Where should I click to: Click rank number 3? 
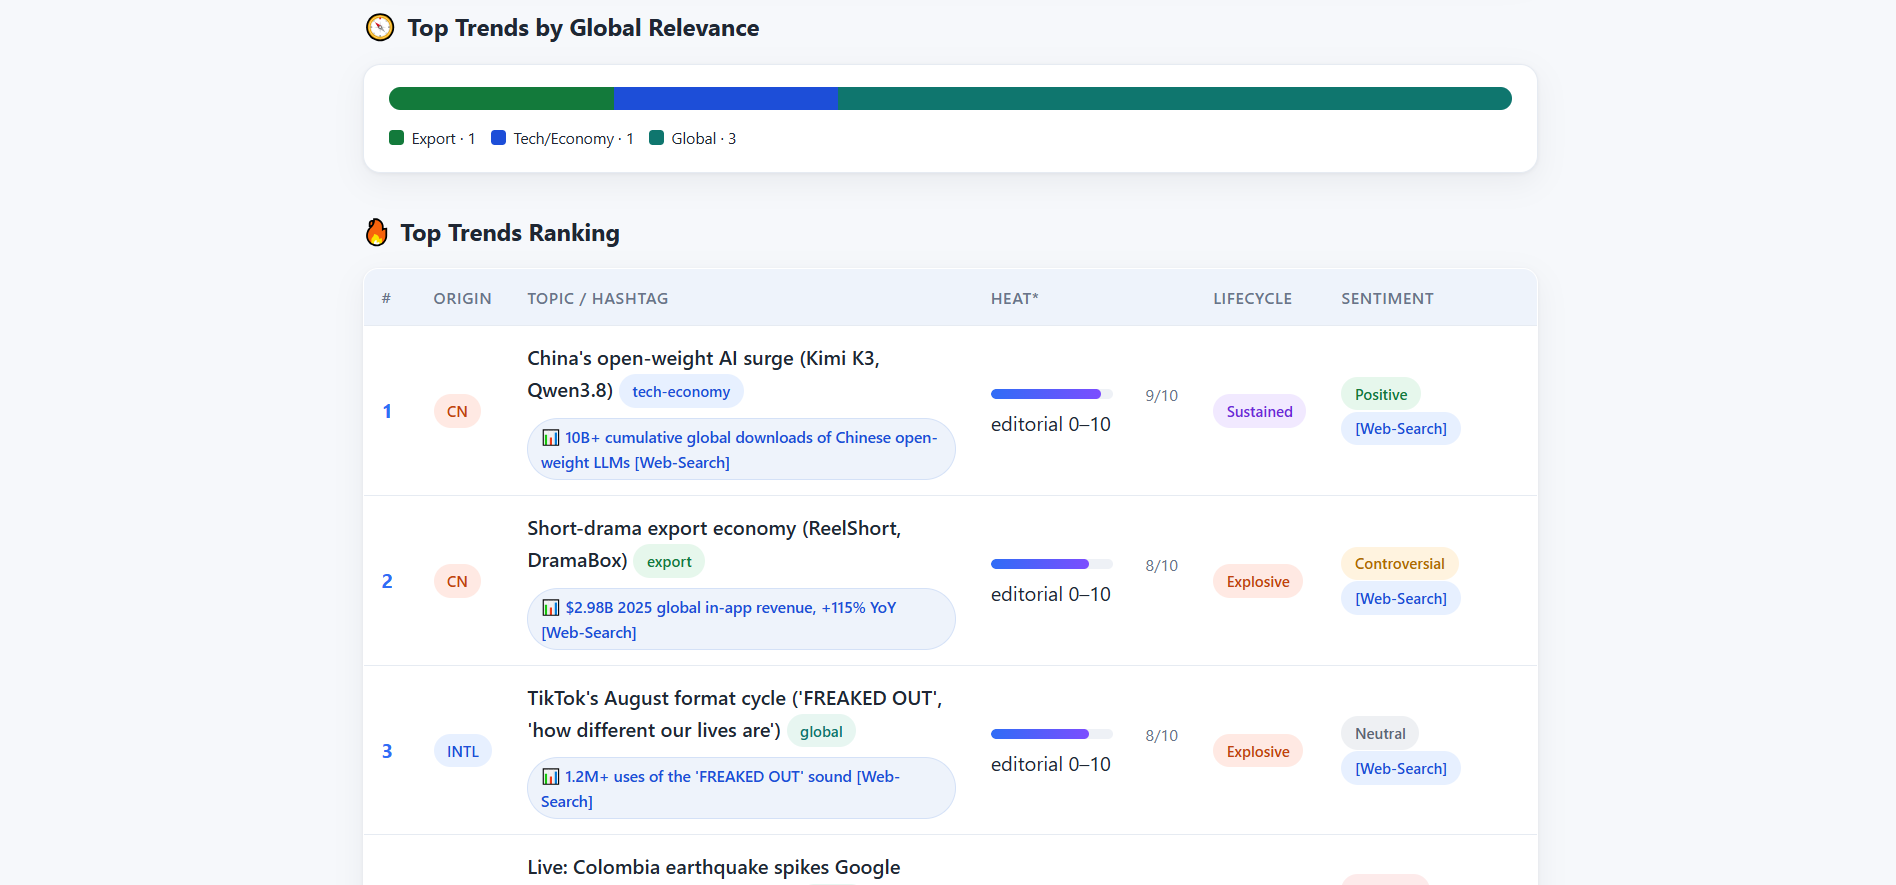point(387,751)
